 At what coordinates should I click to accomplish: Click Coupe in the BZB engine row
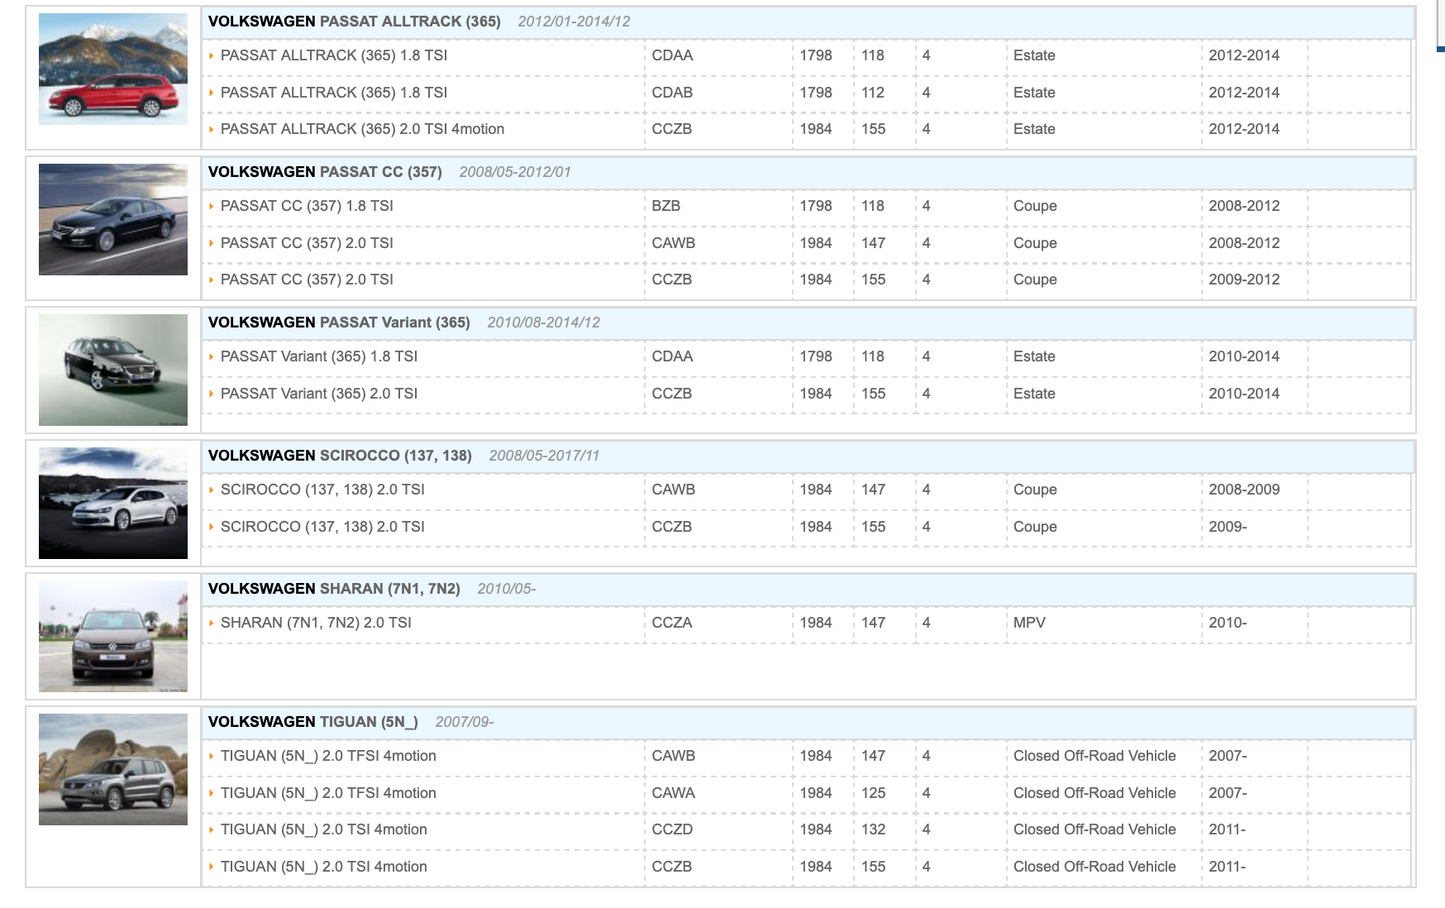[x=1035, y=206]
